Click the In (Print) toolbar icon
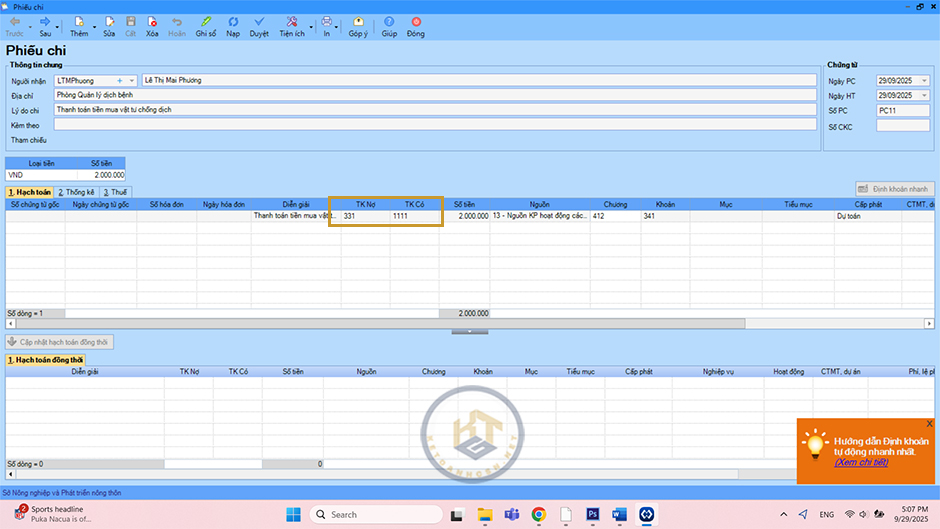Image resolution: width=940 pixels, height=529 pixels. [x=326, y=22]
